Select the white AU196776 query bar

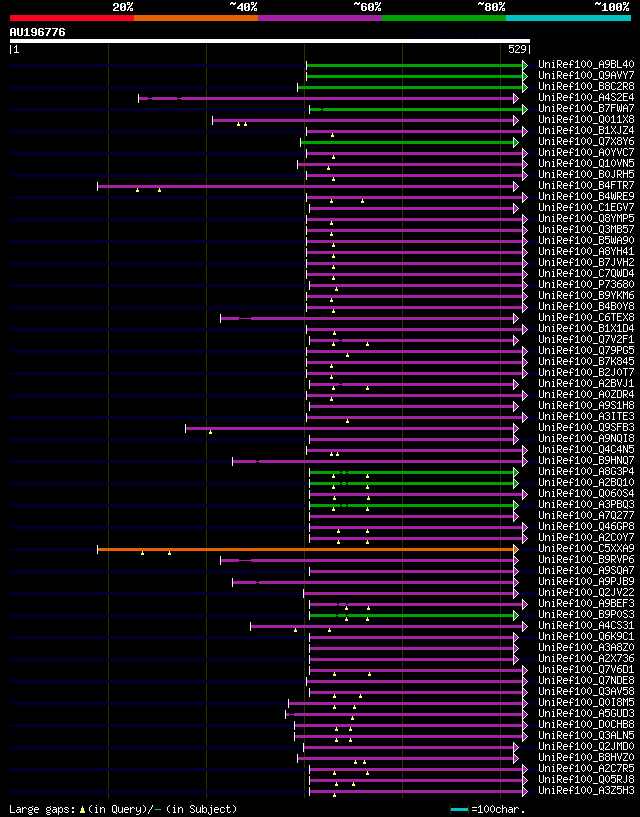coord(270,41)
